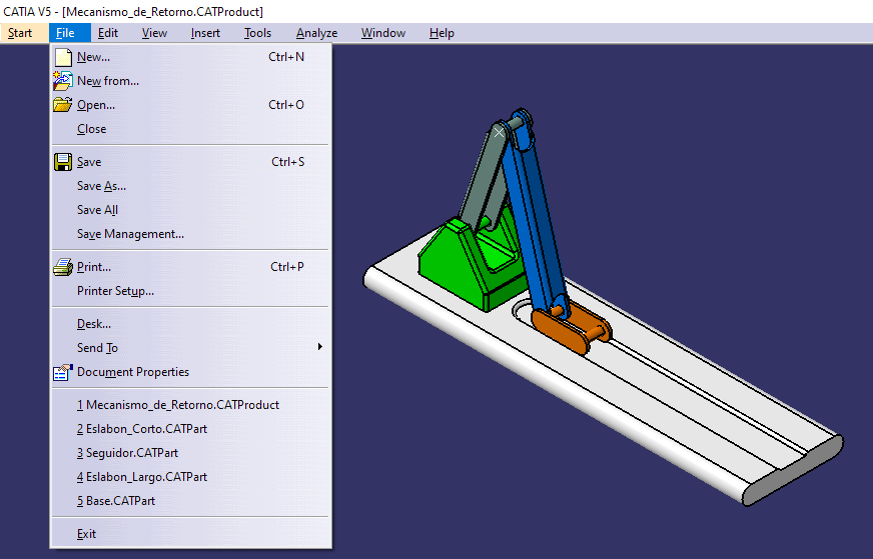Click the New document icon
This screenshot has height=559, width=873.
63,57
